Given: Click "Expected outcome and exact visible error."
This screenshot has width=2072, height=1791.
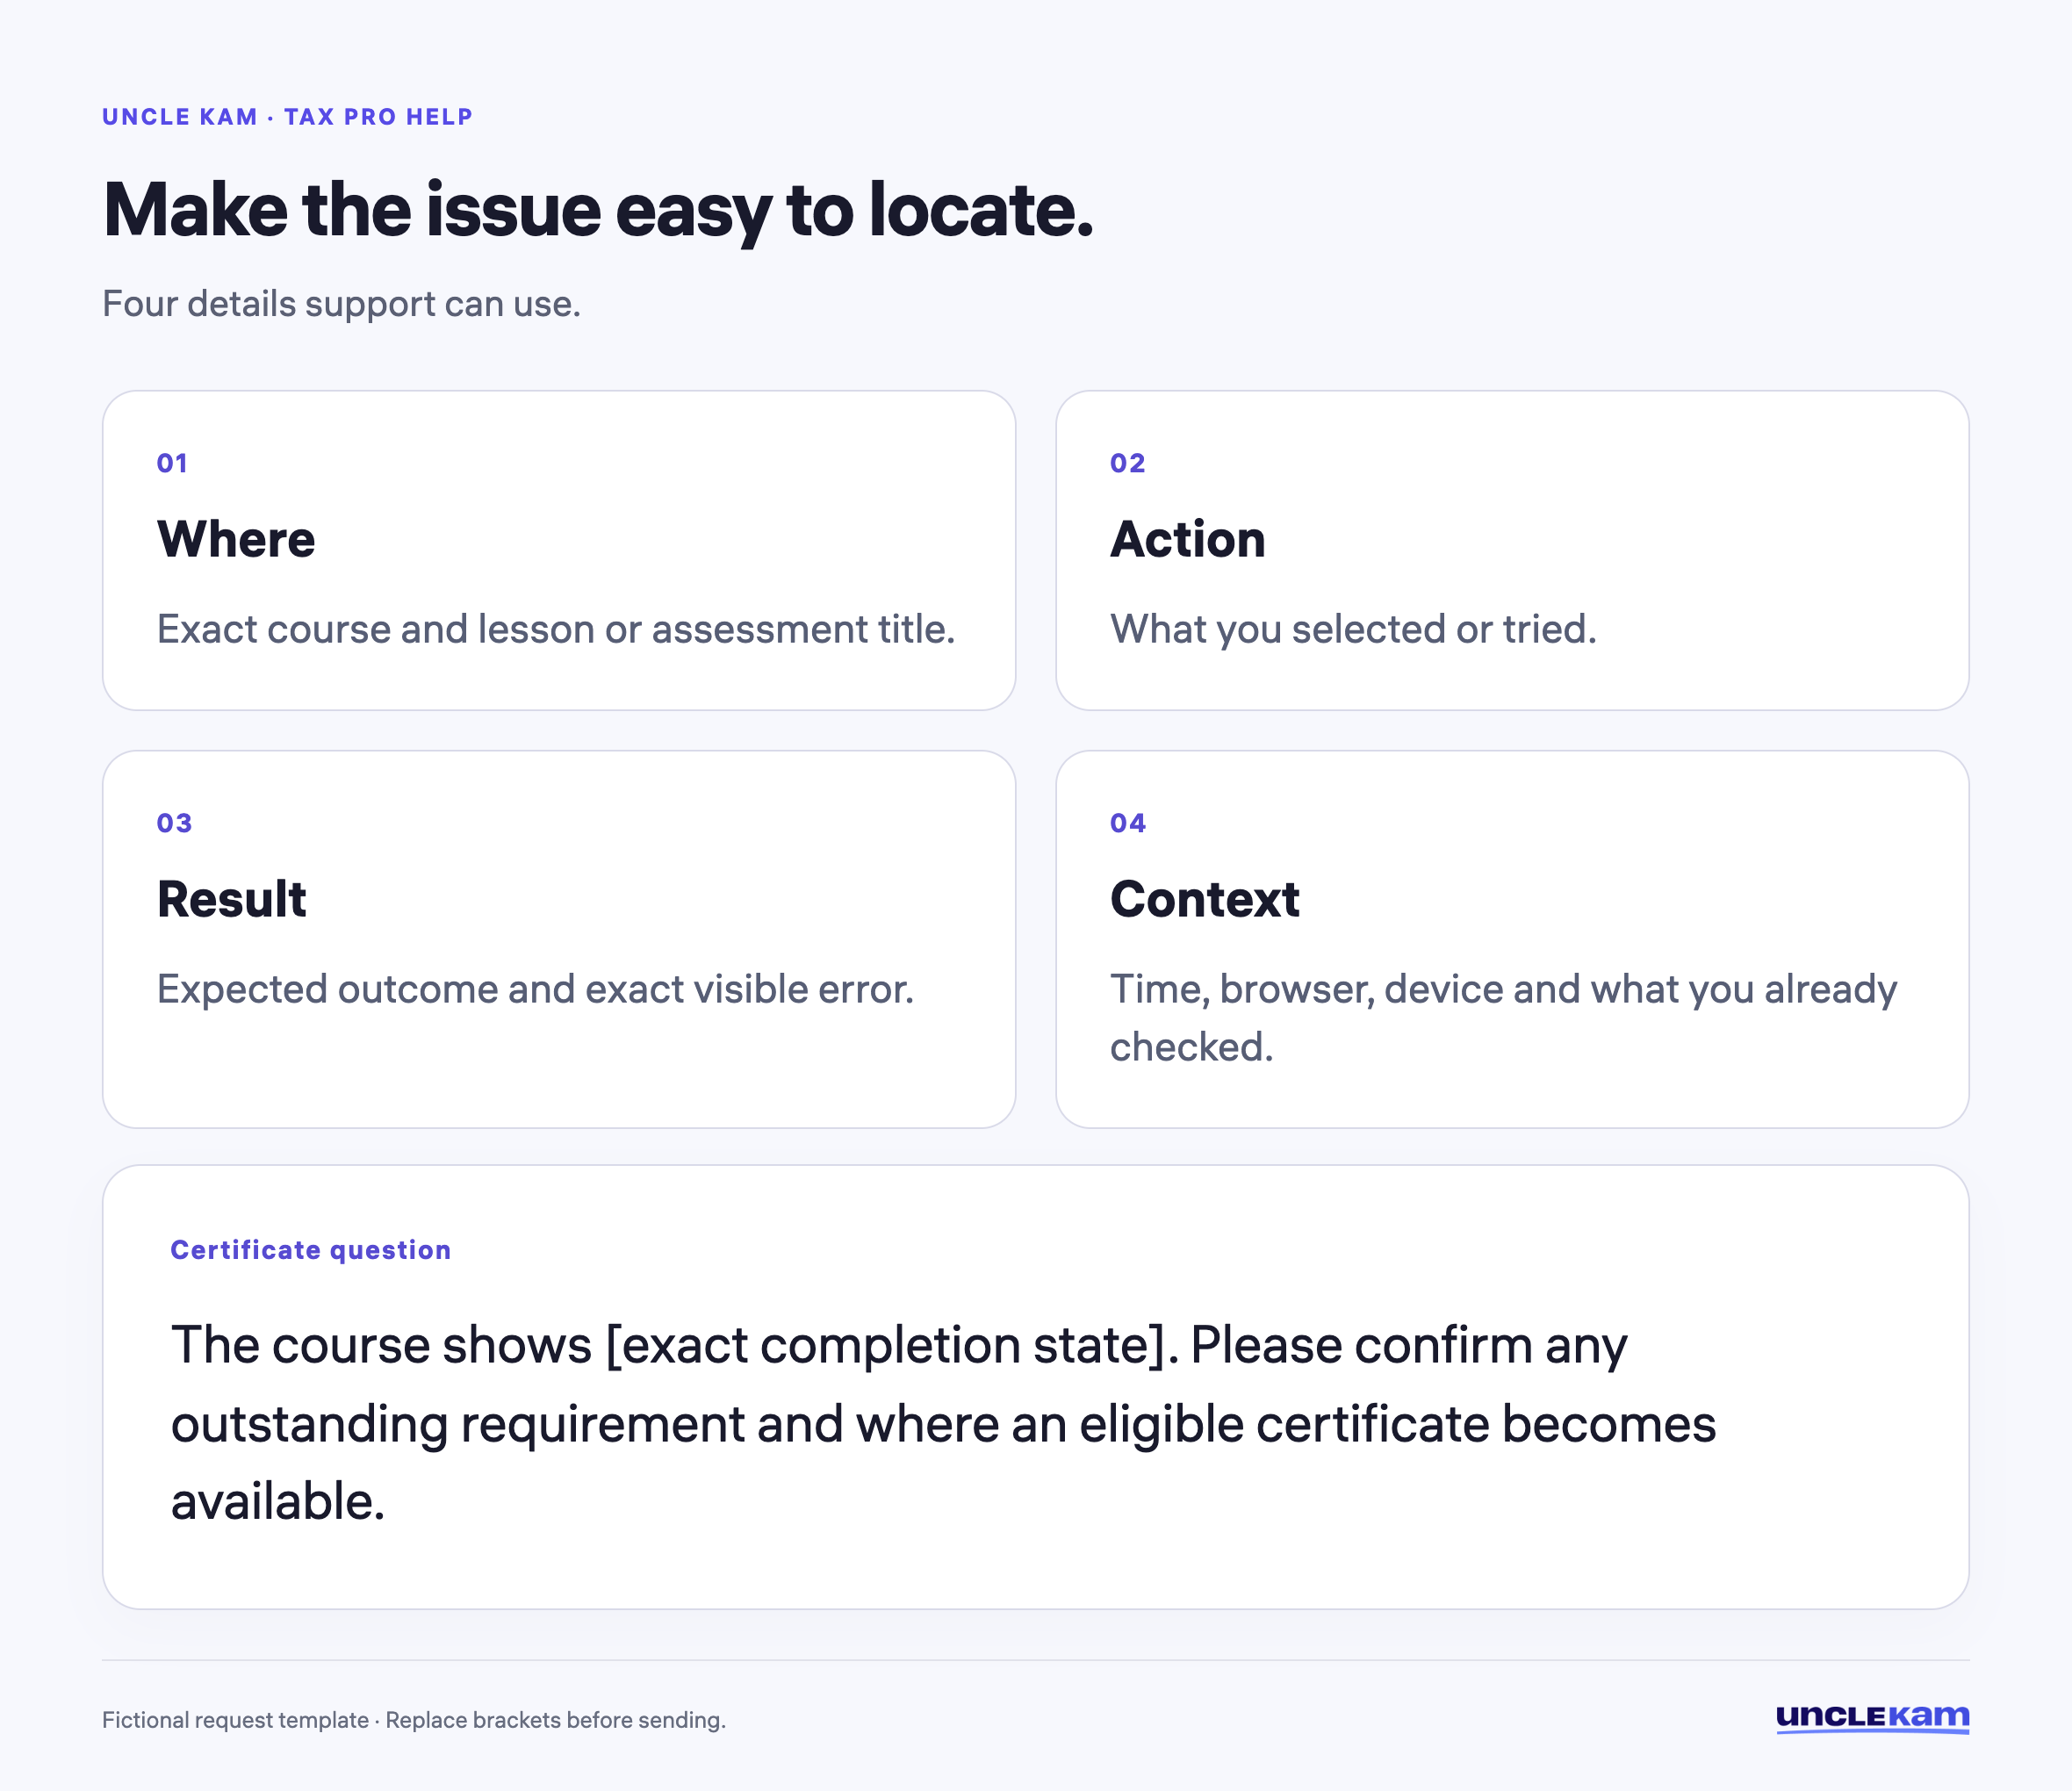Looking at the screenshot, I should coord(535,989).
